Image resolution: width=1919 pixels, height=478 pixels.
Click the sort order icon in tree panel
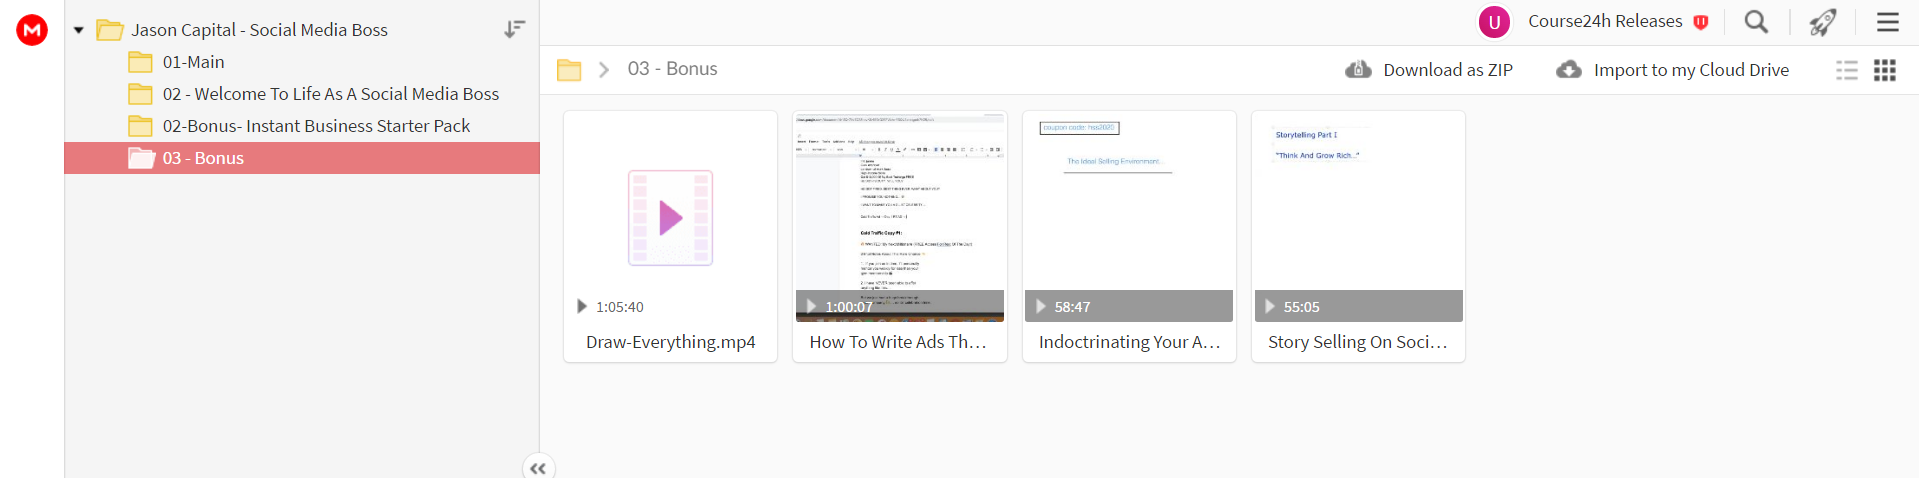[514, 29]
